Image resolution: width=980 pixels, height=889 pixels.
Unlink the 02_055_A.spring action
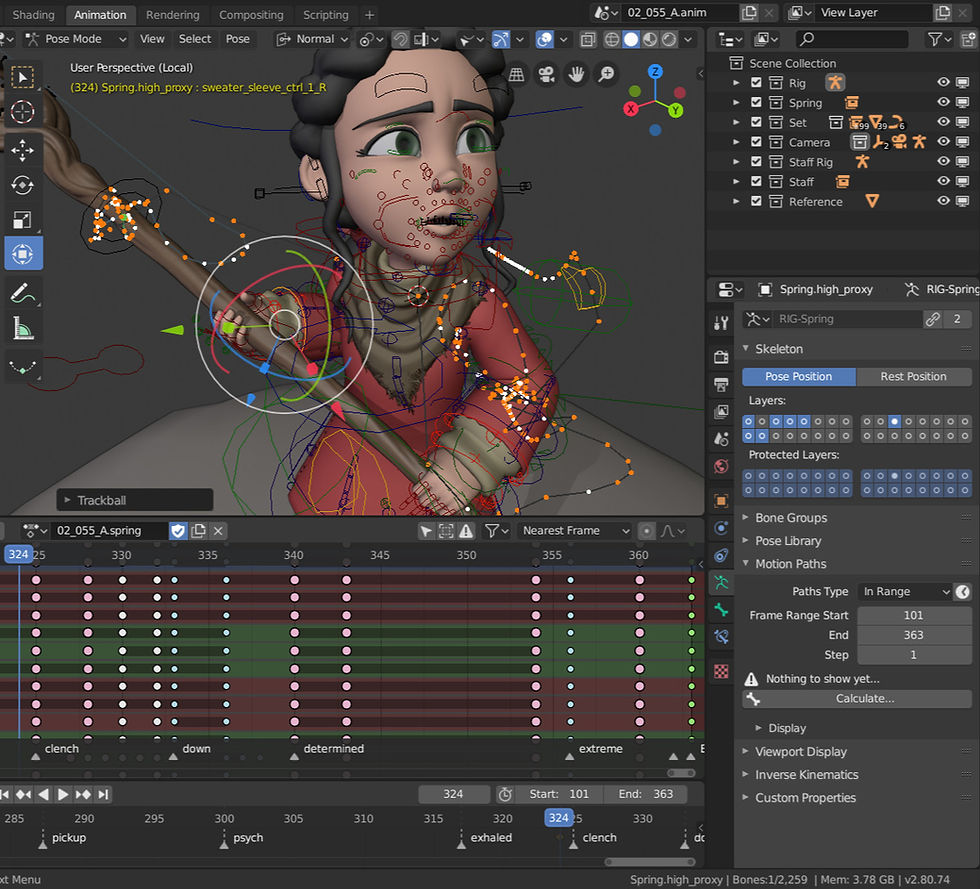[x=218, y=531]
